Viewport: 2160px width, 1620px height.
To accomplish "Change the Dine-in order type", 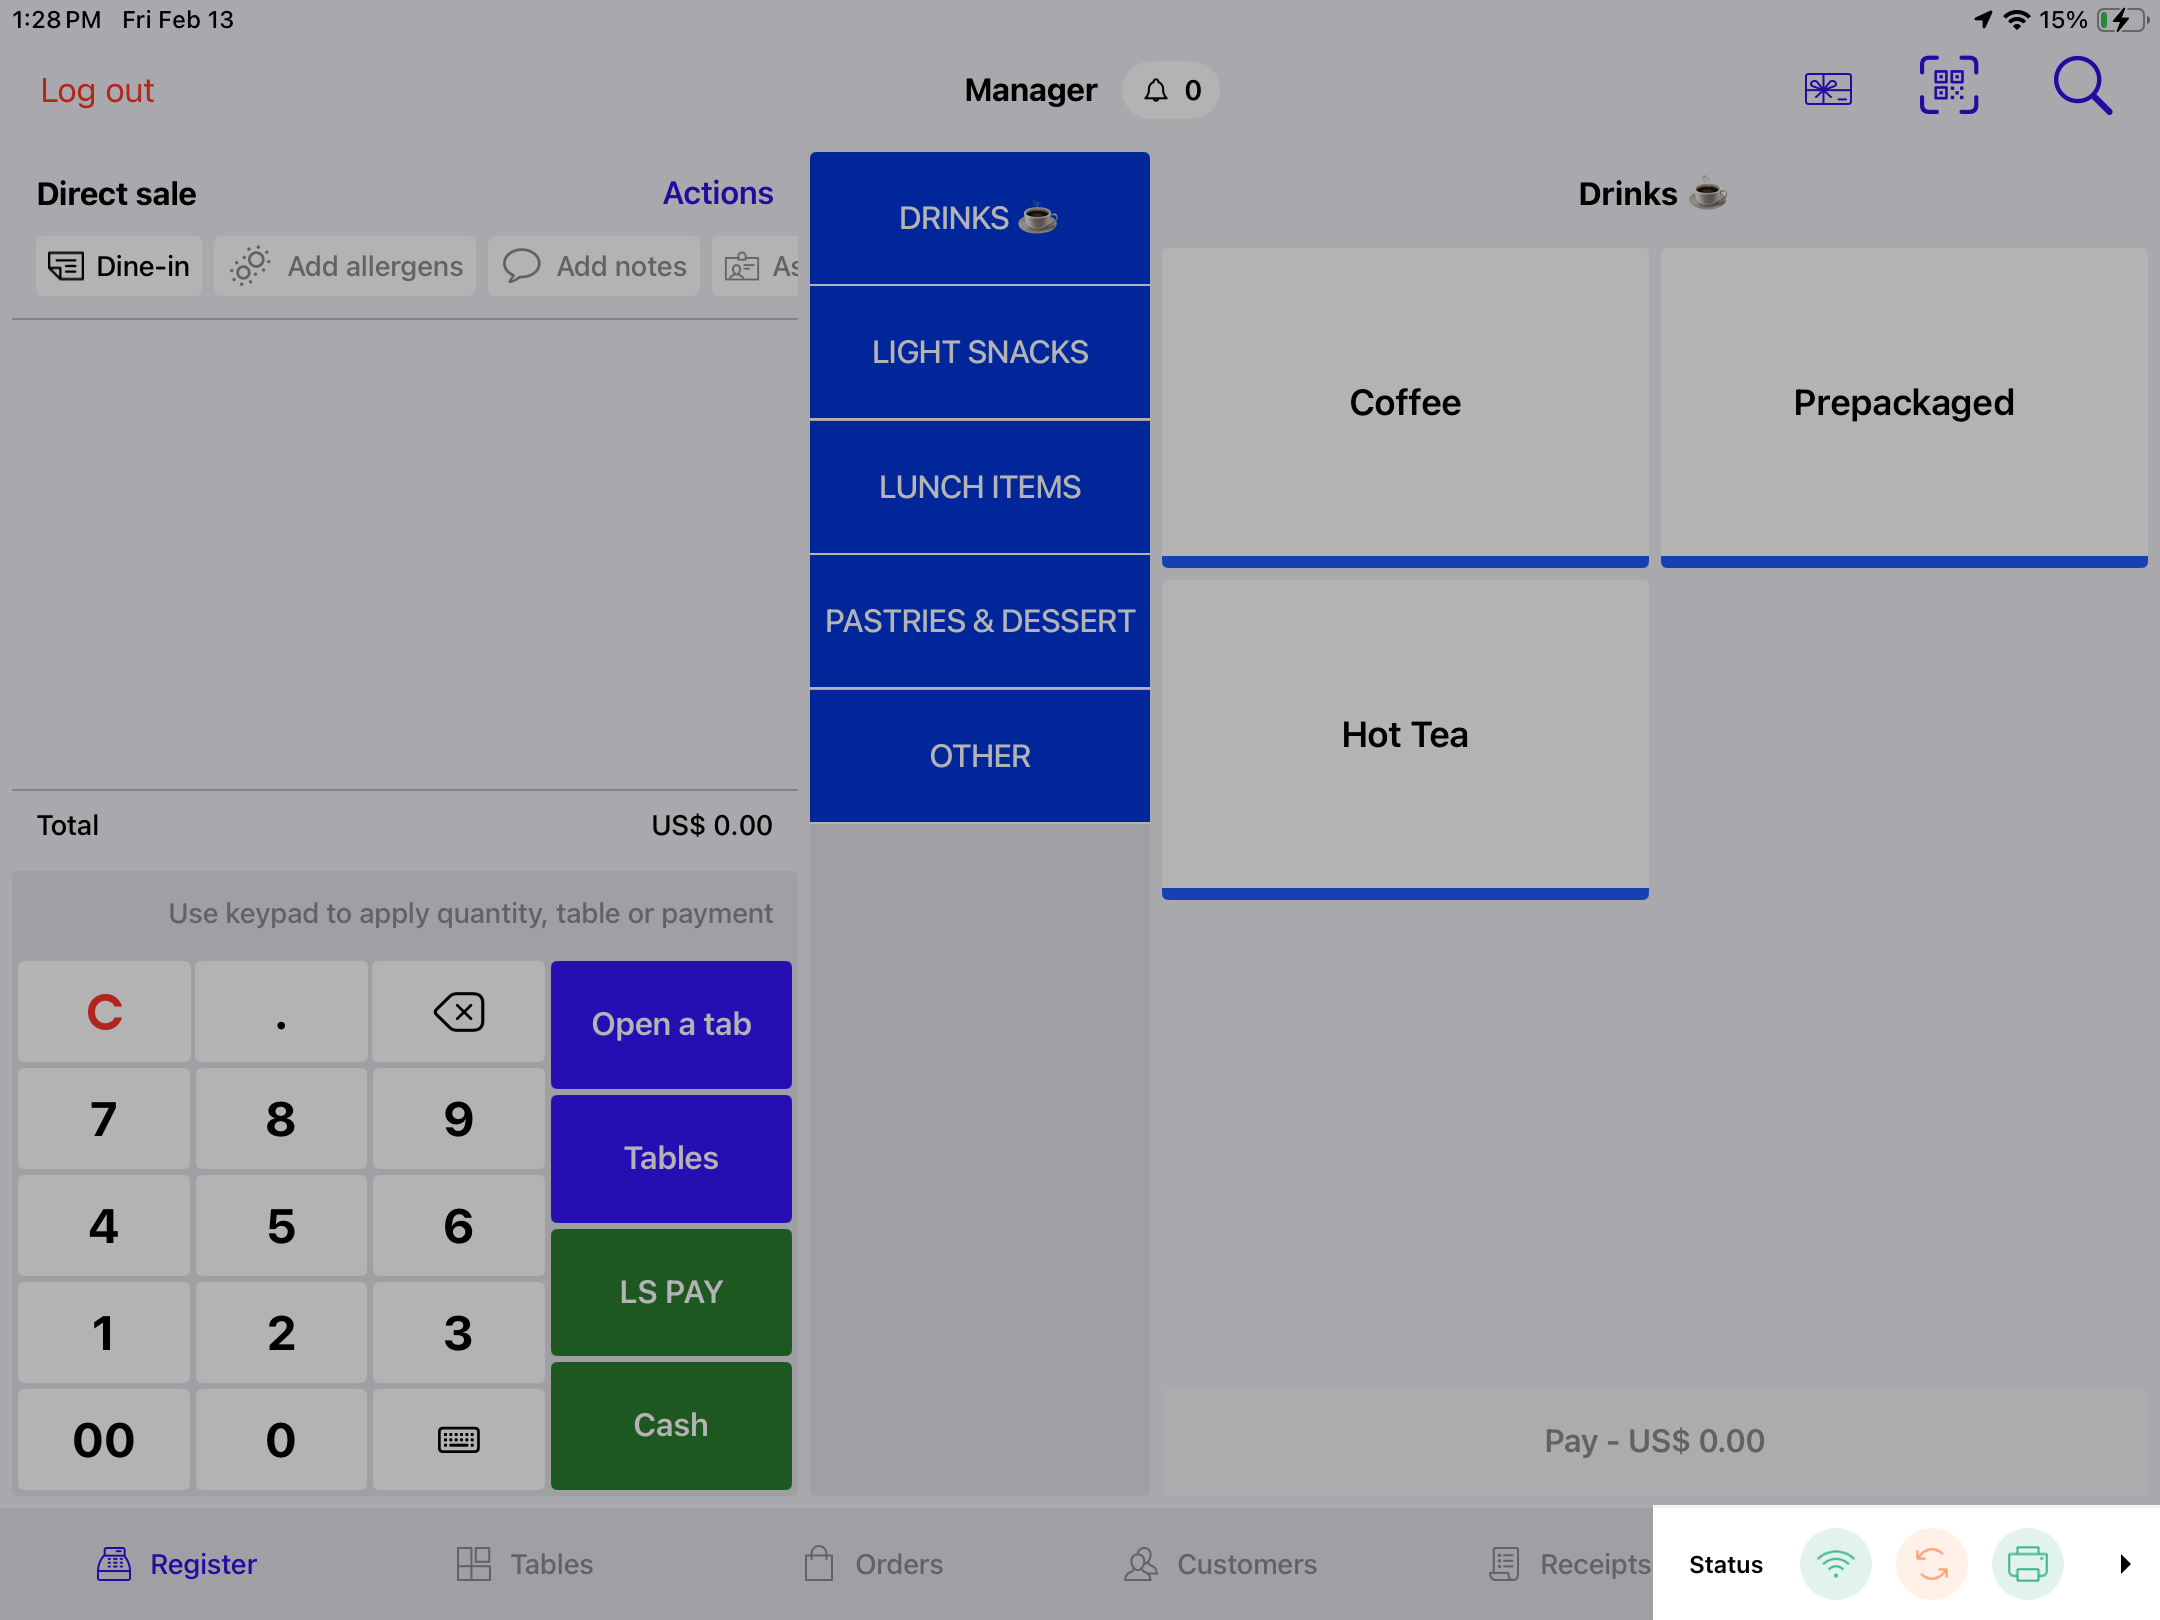I will tap(119, 266).
